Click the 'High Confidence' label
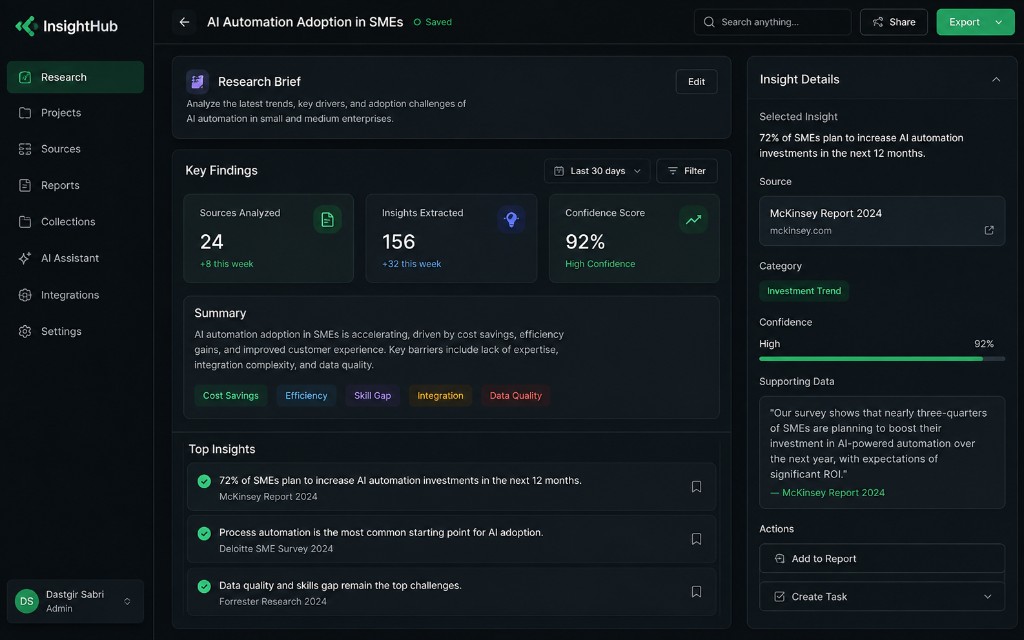 tap(600, 264)
